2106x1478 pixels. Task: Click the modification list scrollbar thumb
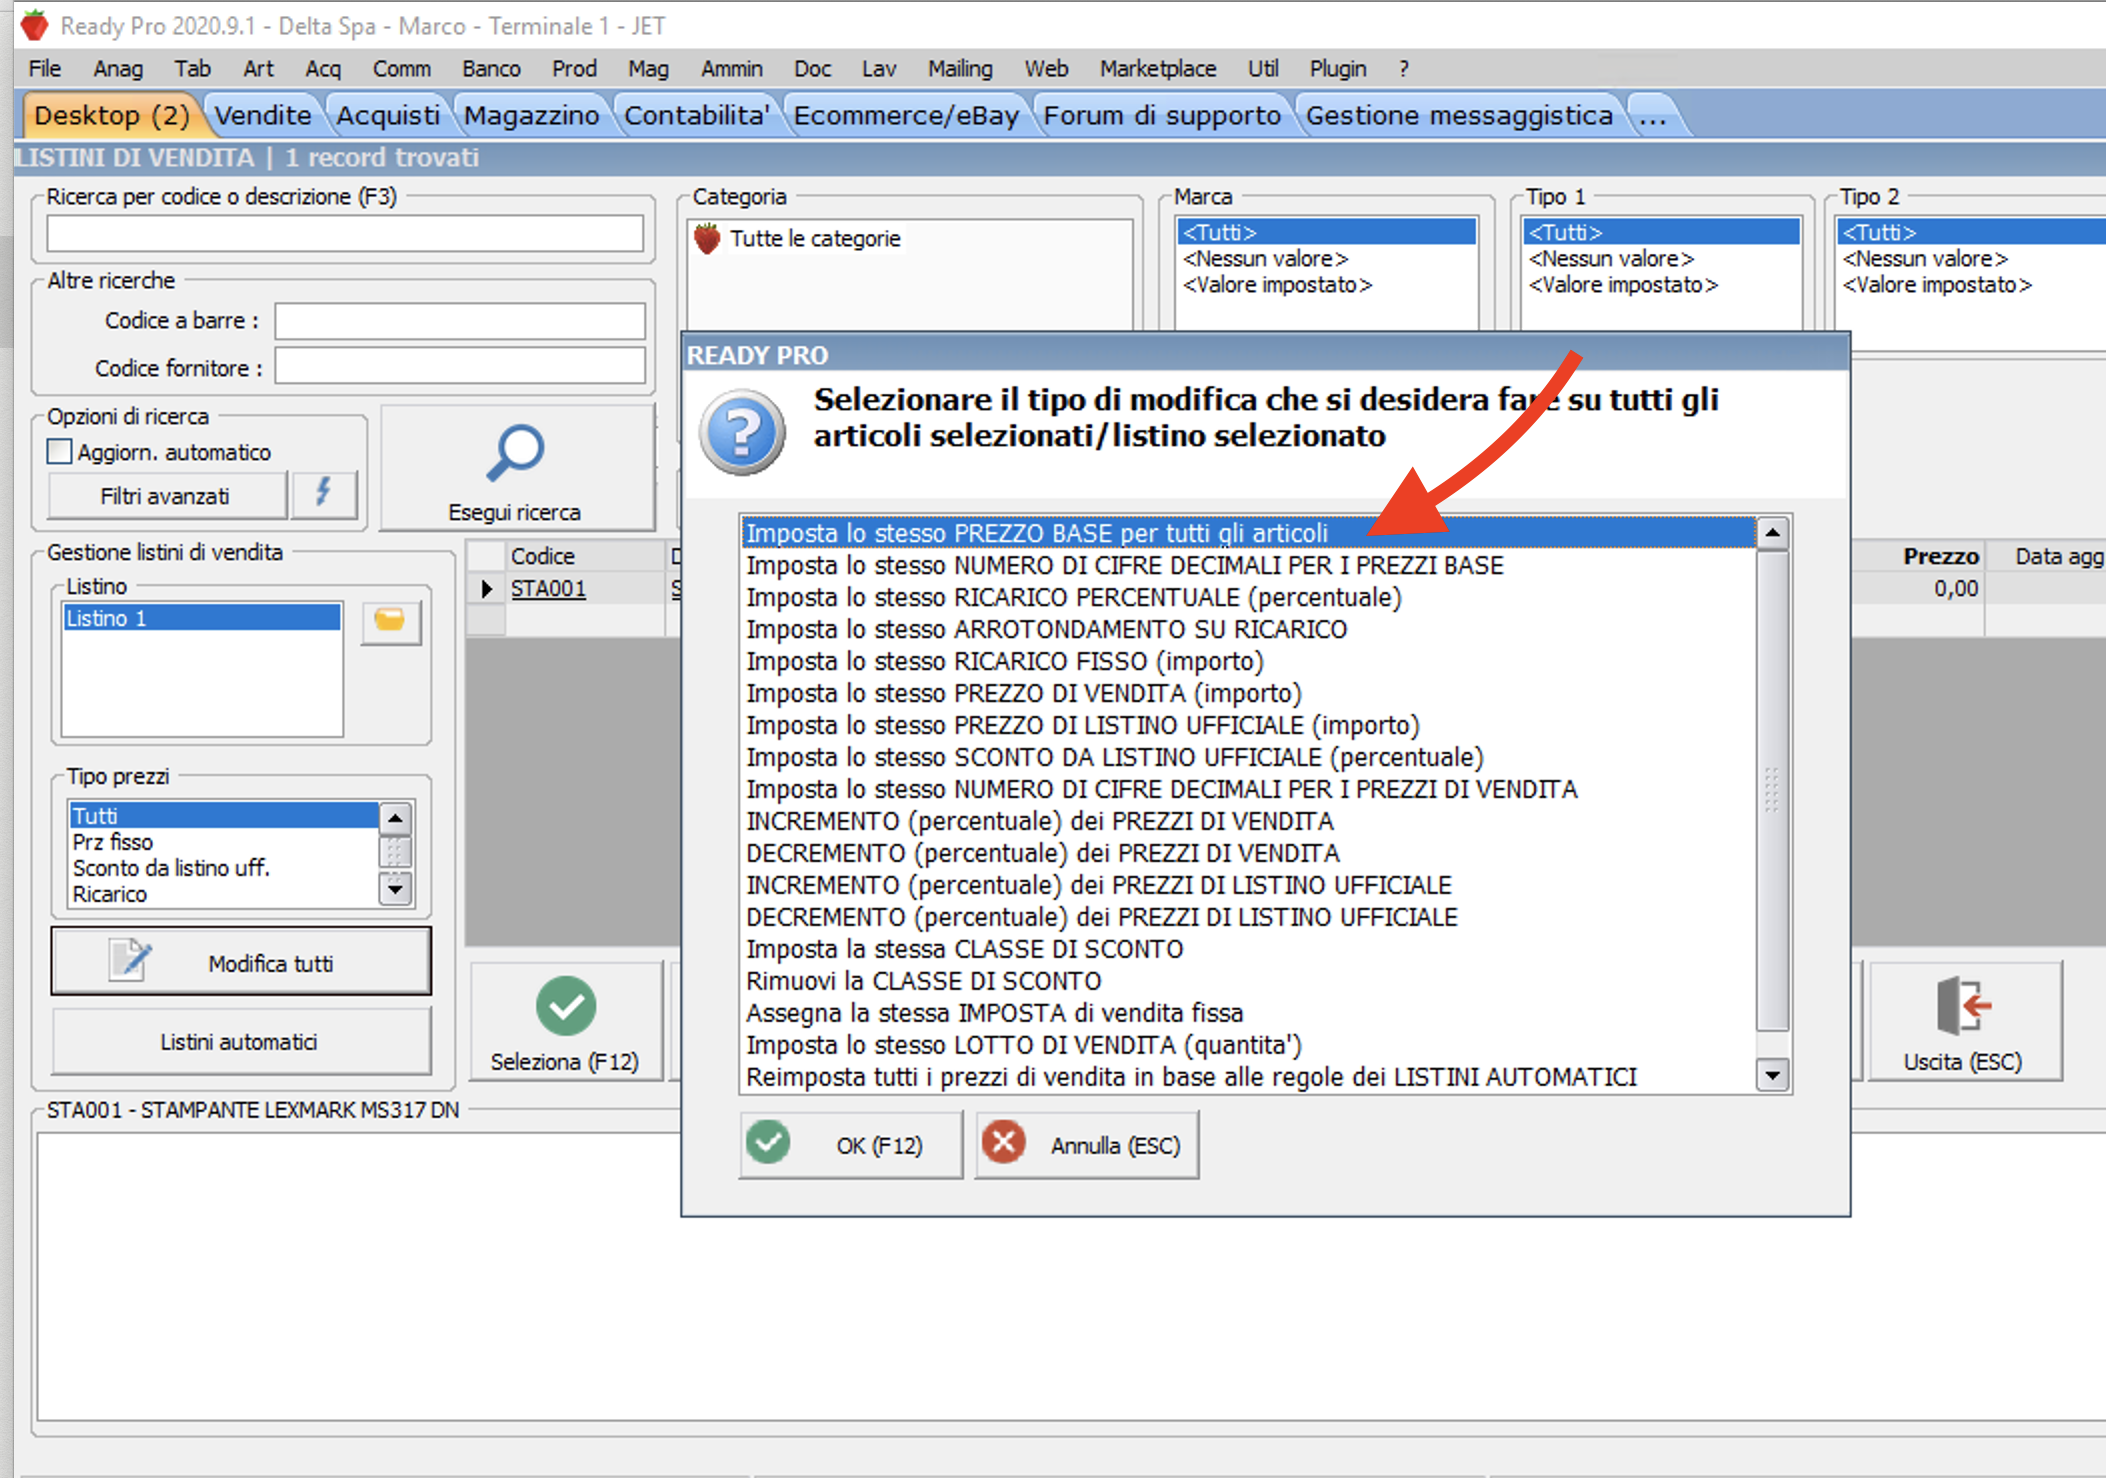point(1772,789)
